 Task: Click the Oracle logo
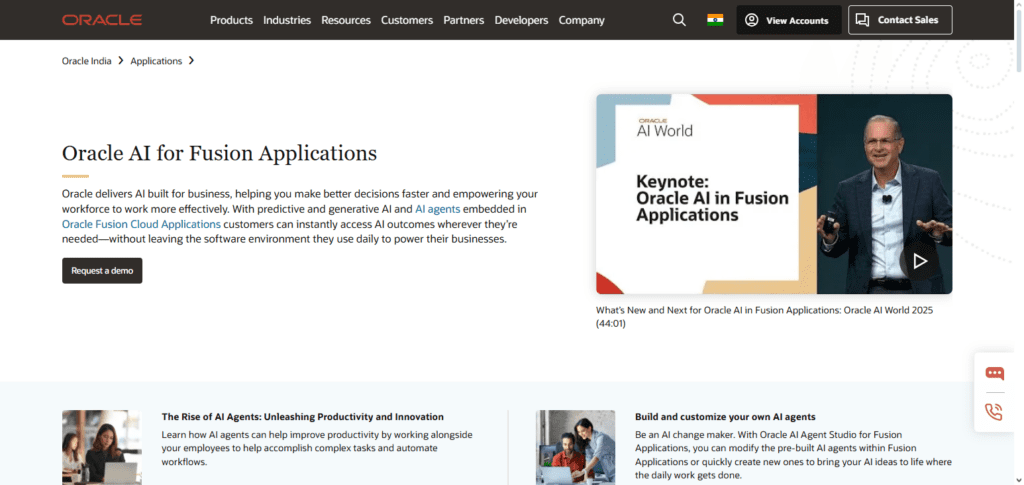coord(102,20)
